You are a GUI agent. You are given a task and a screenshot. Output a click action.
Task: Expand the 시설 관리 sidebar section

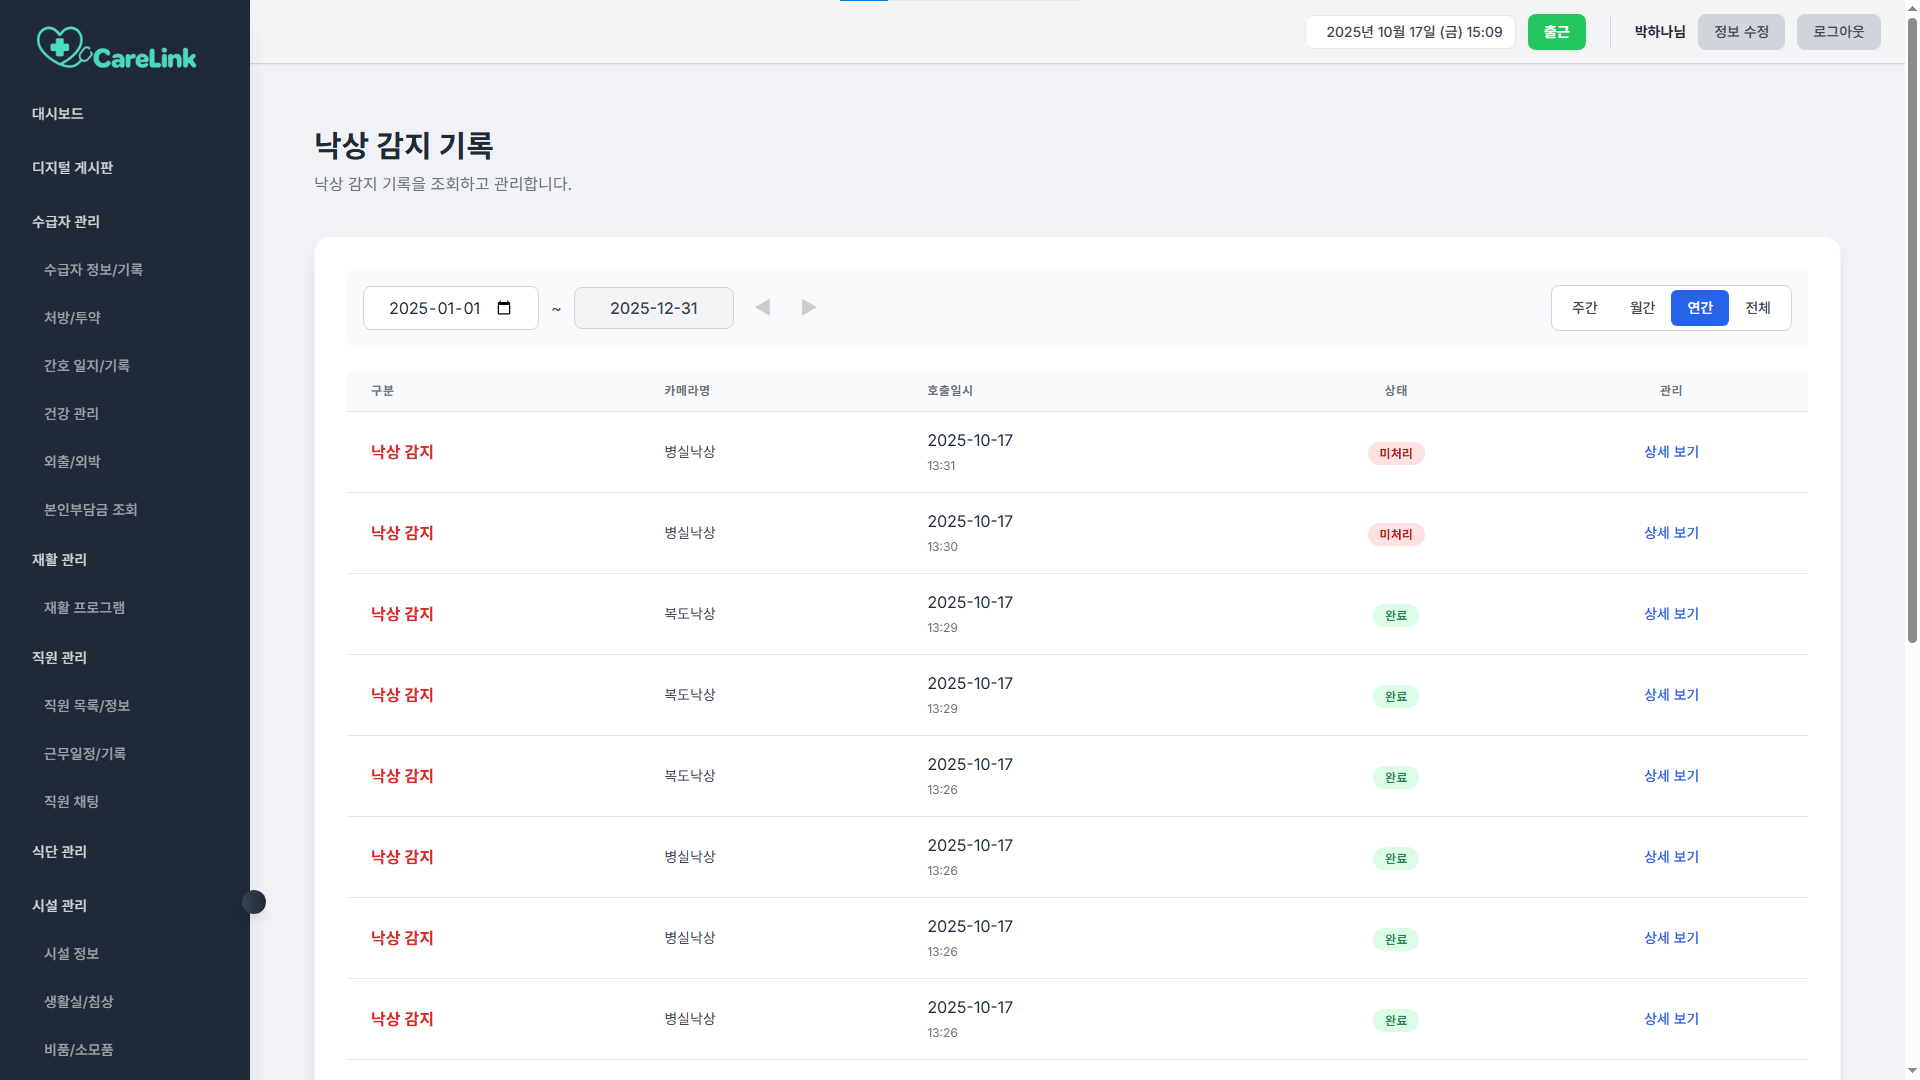(59, 906)
